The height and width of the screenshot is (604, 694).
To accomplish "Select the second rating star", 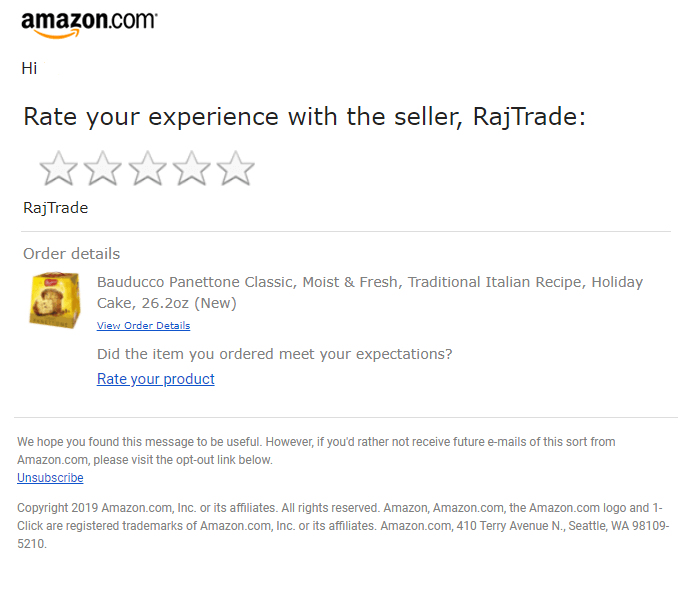I will point(102,169).
